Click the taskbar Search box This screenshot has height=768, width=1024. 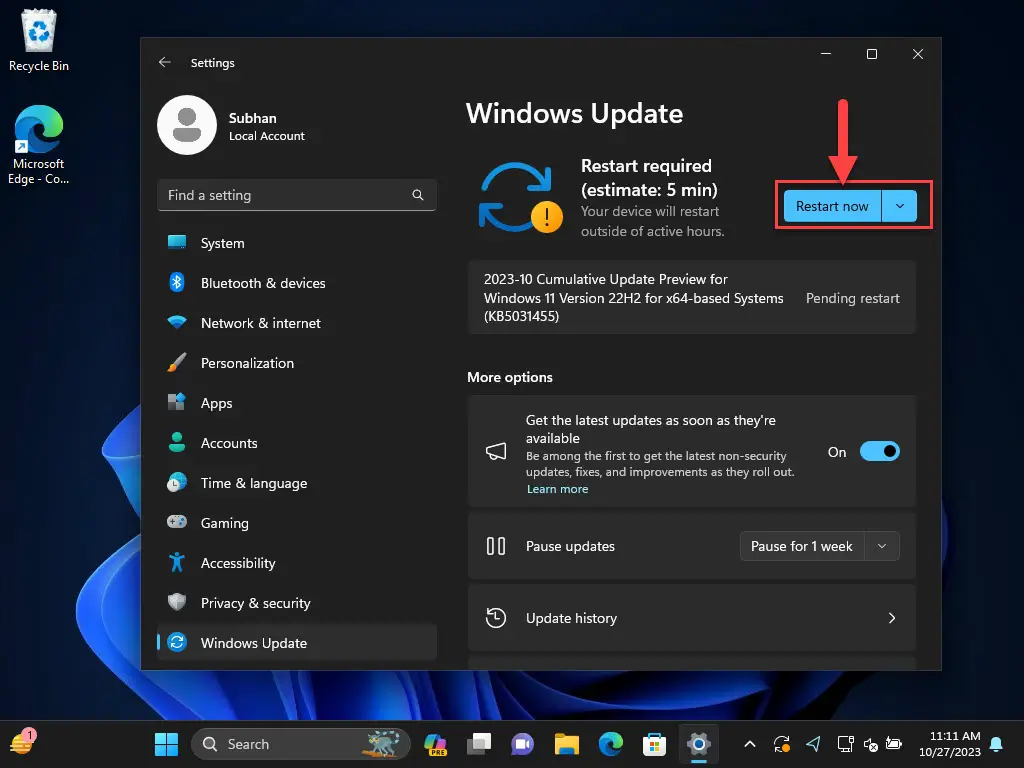click(301, 744)
